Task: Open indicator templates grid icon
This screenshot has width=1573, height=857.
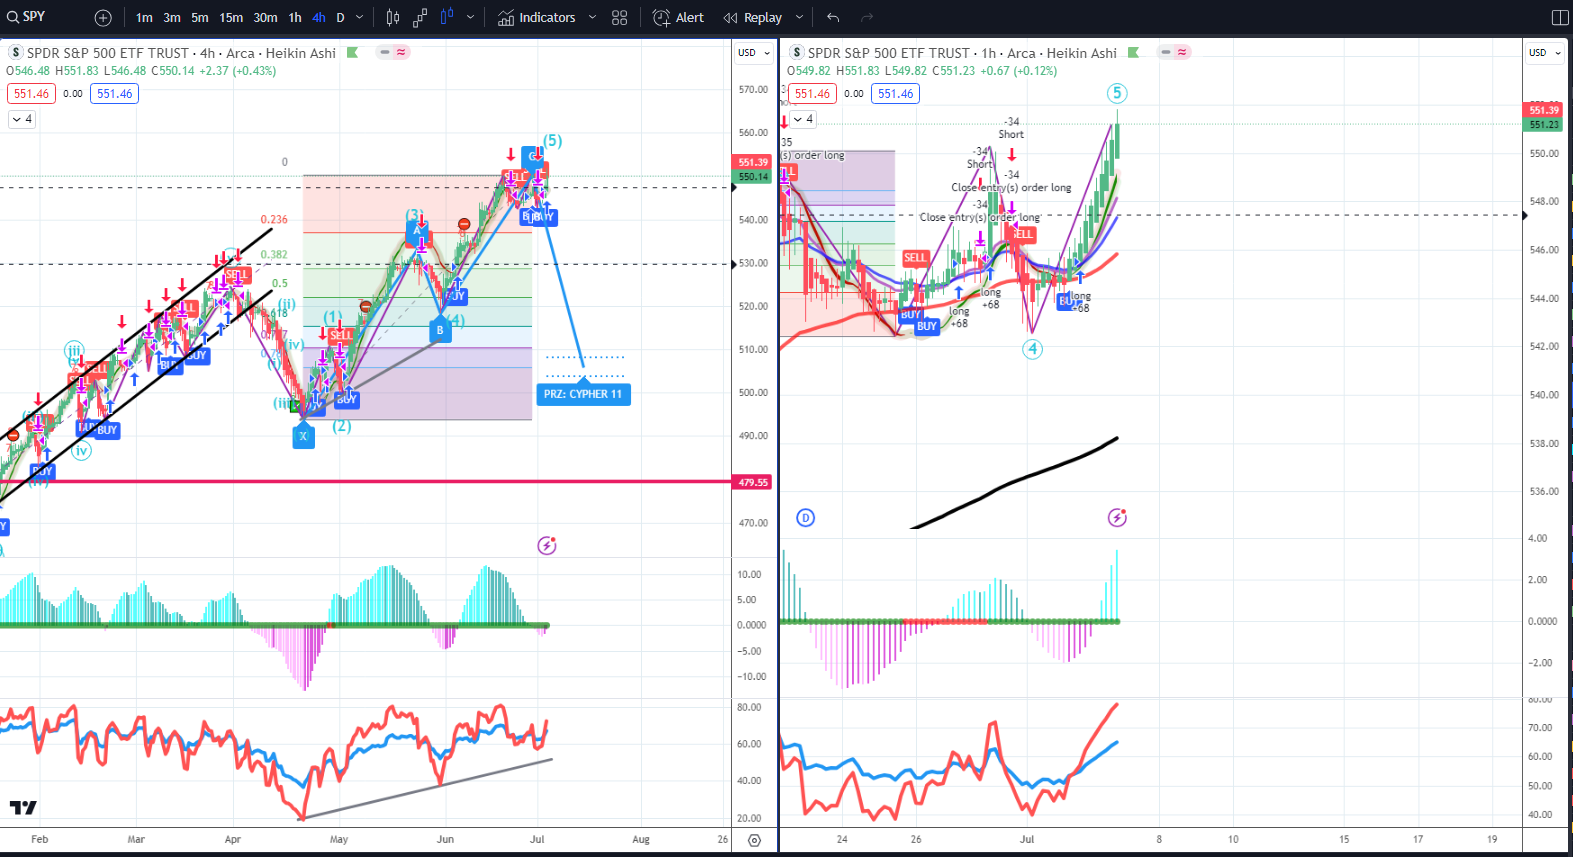Action: point(620,18)
